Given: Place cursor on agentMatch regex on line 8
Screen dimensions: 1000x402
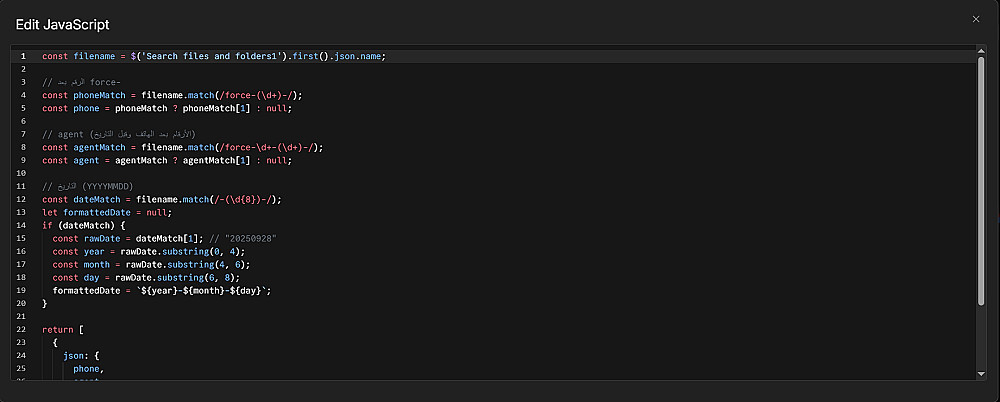Looking at the screenshot, I should (266, 147).
